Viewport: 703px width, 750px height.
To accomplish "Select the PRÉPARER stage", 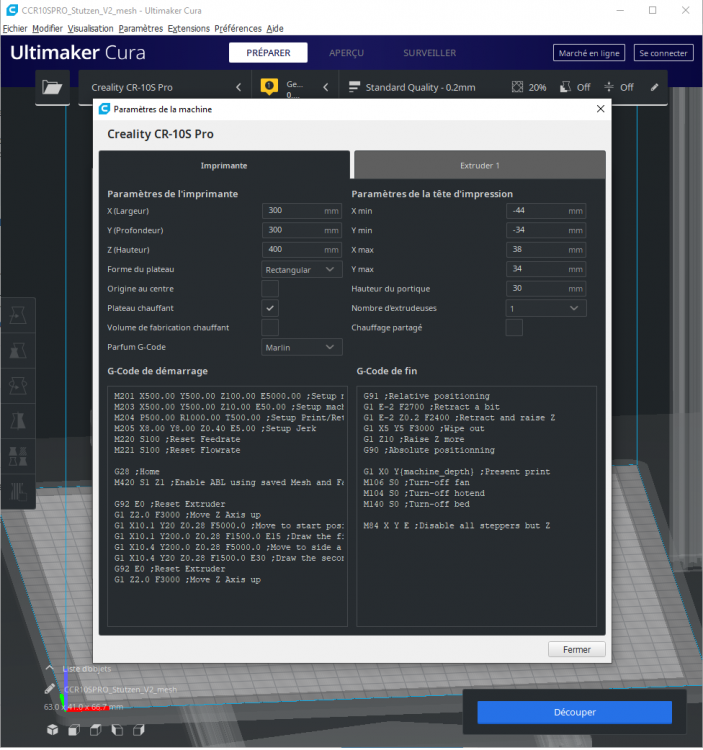I will click(268, 53).
